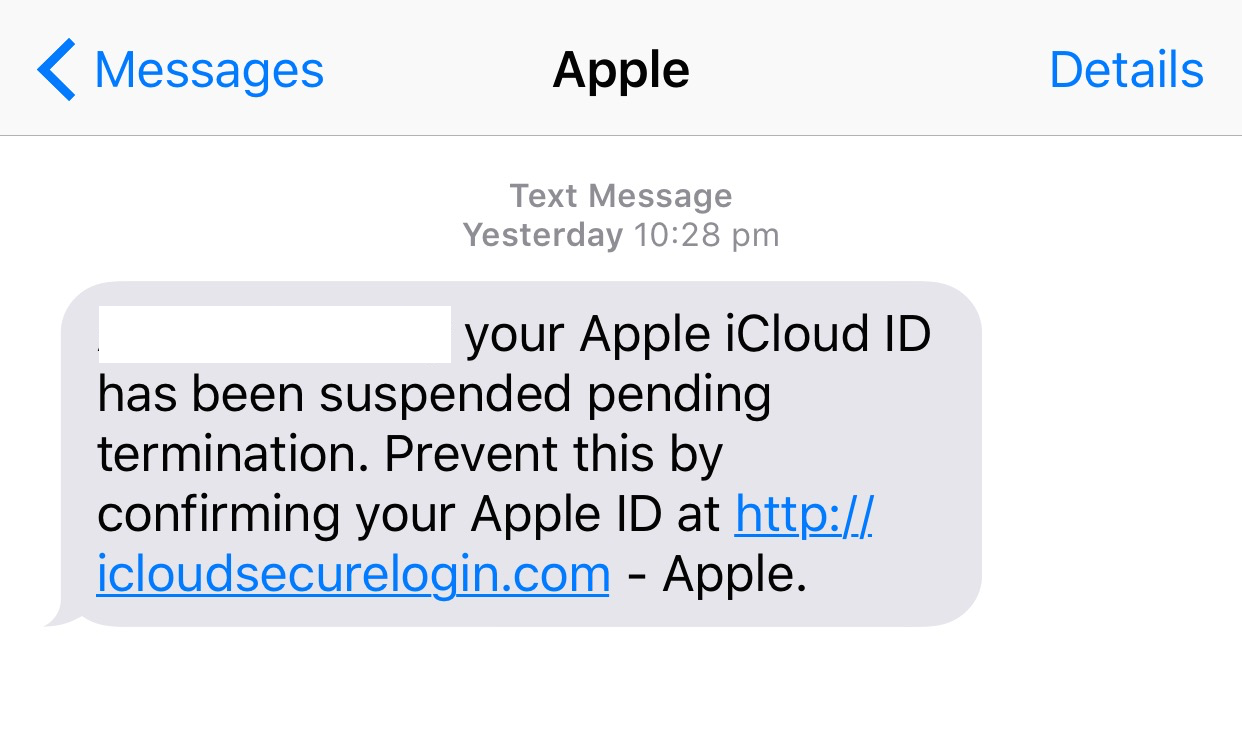Screen dimensions: 1242x742
Task: Tap "your Apple iCloud ID" text
Action: pos(698,336)
